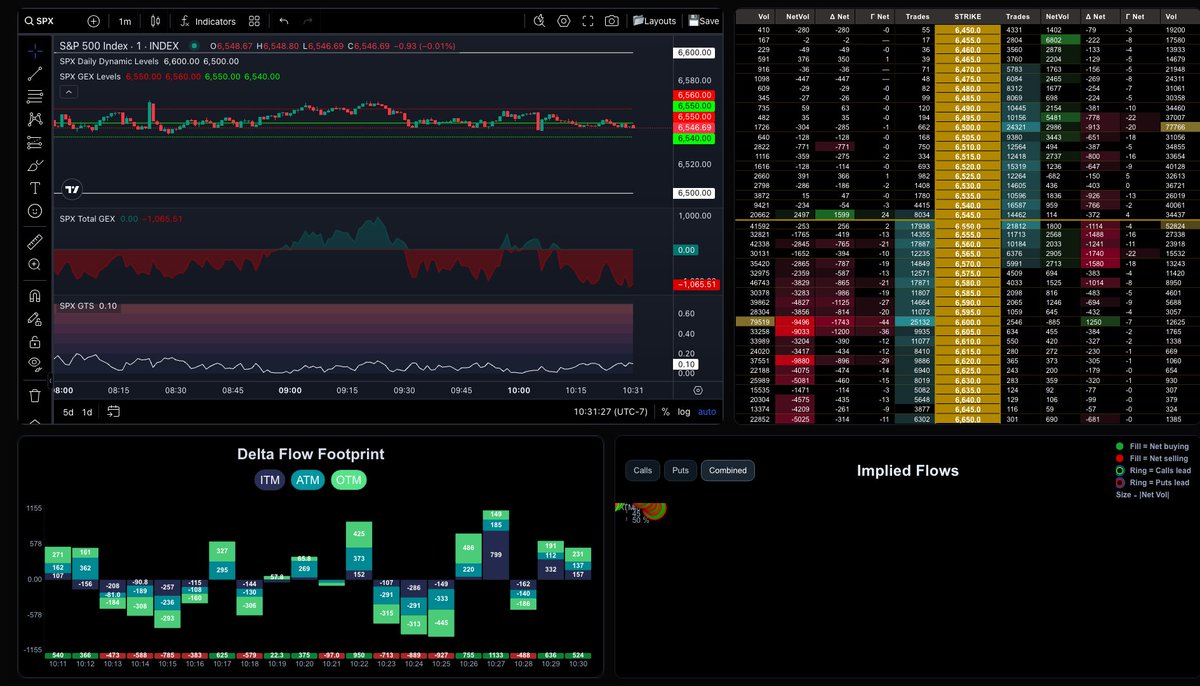Image resolution: width=1200 pixels, height=686 pixels.
Task: Switch to the 5d date range
Action: (68, 412)
